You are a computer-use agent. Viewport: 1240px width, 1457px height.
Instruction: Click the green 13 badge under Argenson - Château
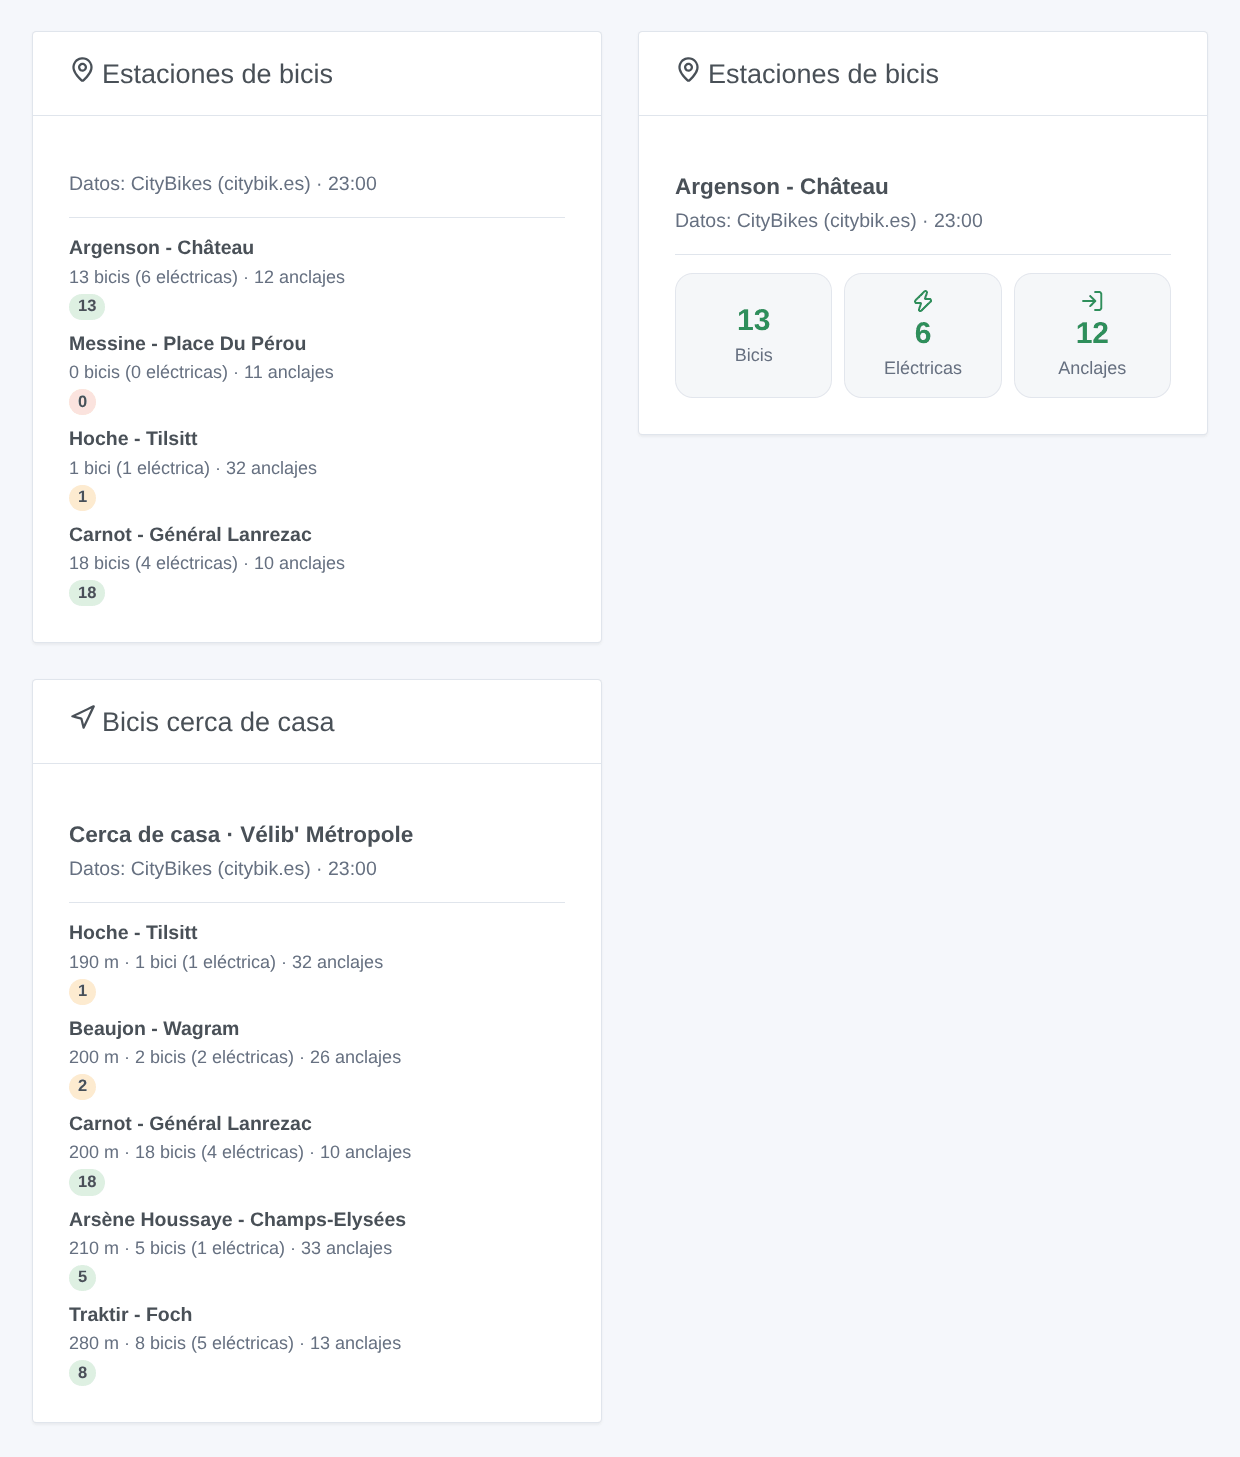pos(87,306)
